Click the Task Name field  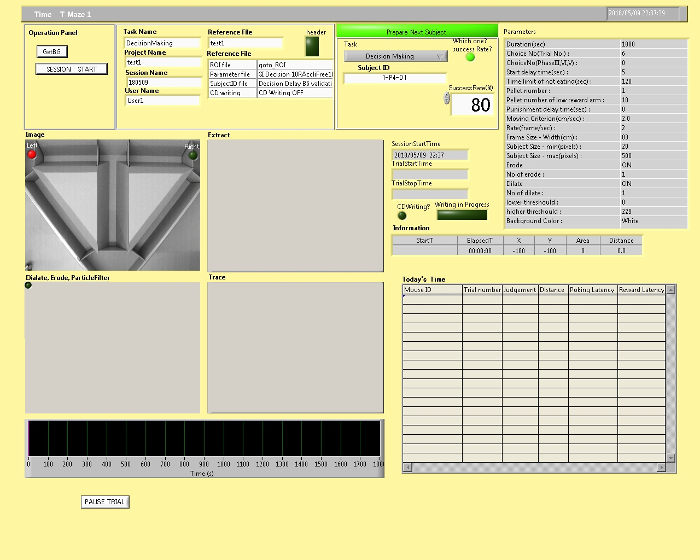click(162, 44)
